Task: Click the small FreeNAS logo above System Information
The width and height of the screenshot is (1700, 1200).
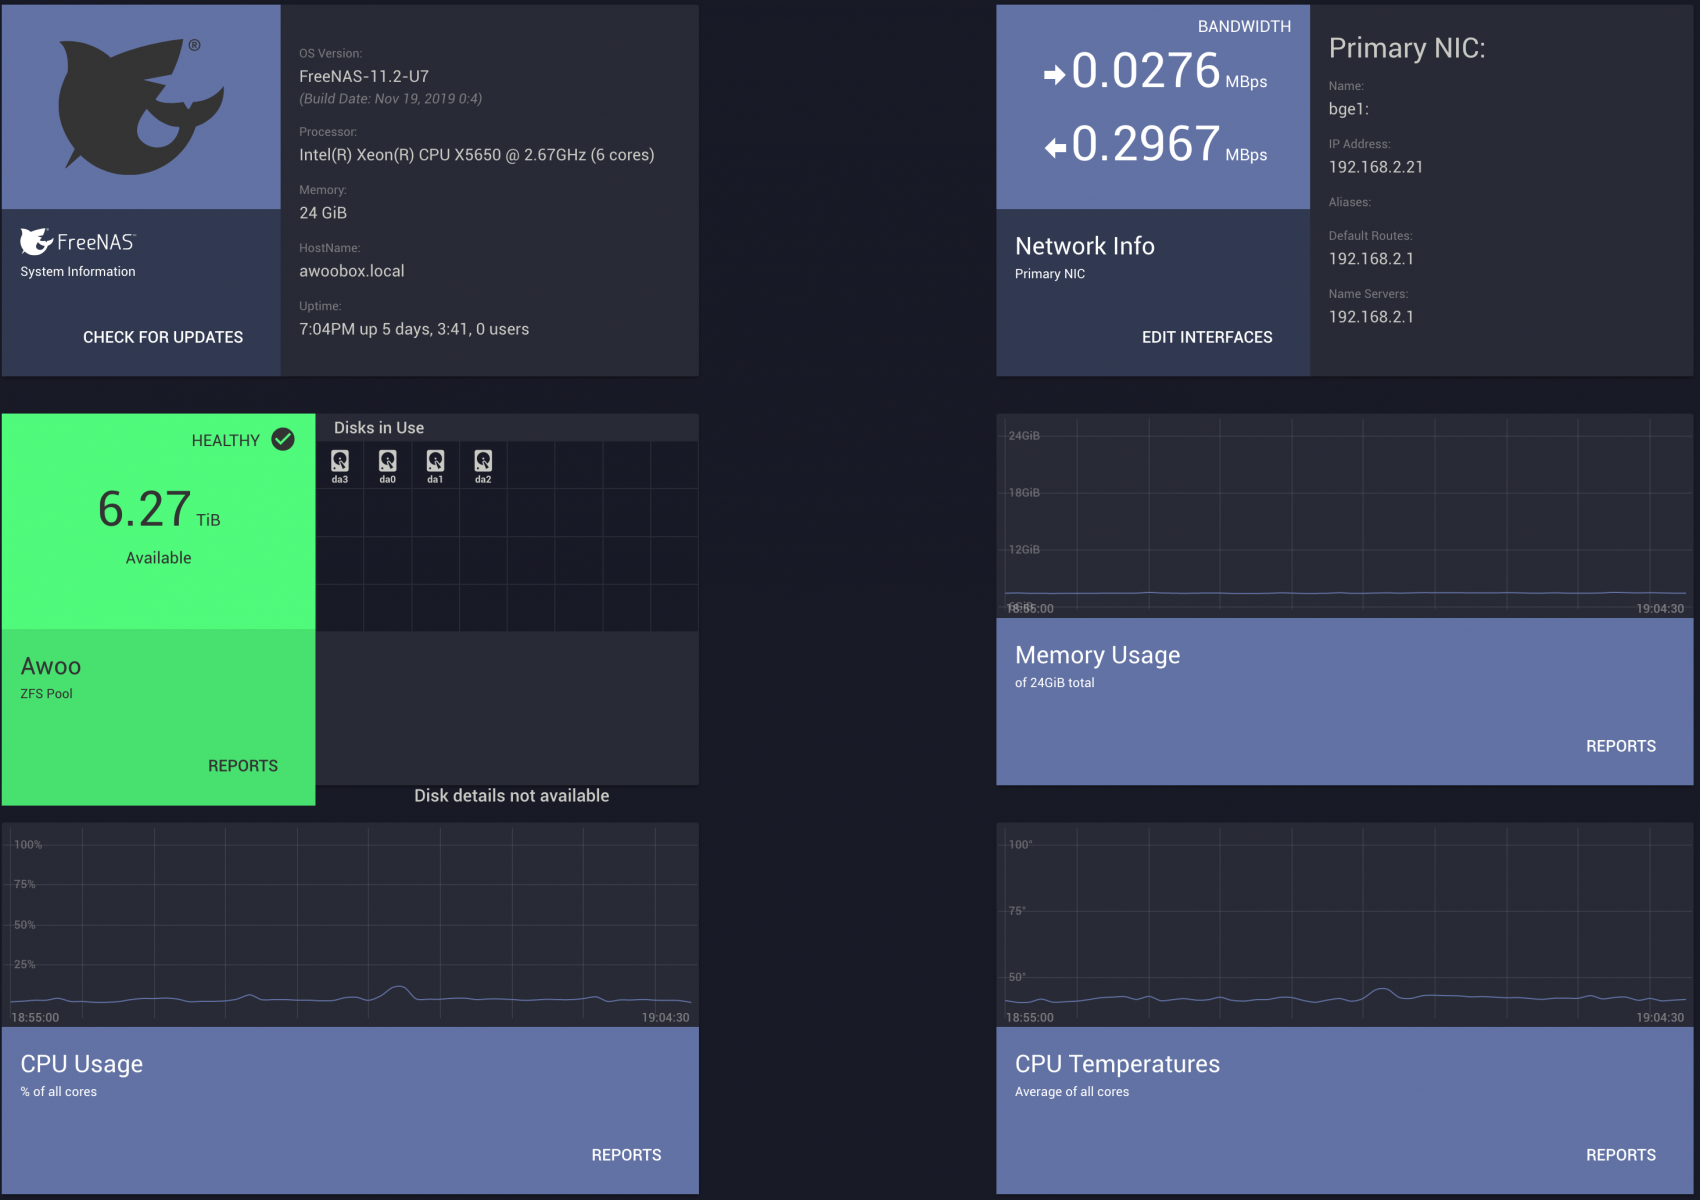Action: 77,241
